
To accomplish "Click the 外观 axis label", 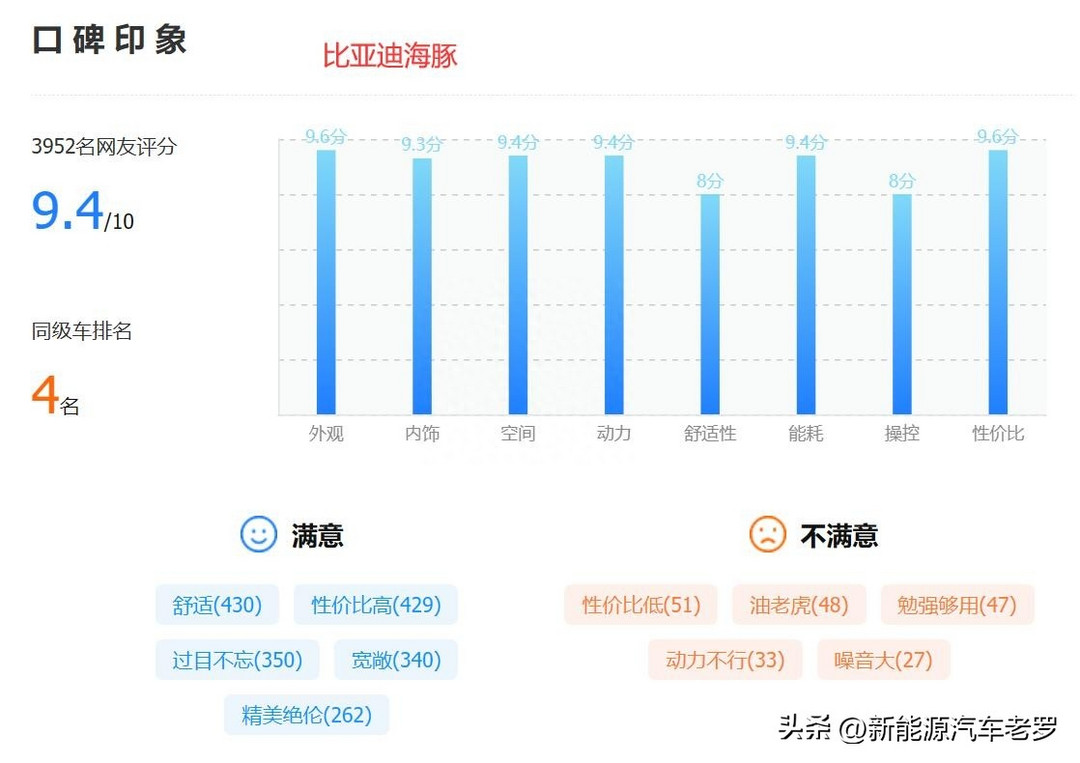I will [x=326, y=433].
